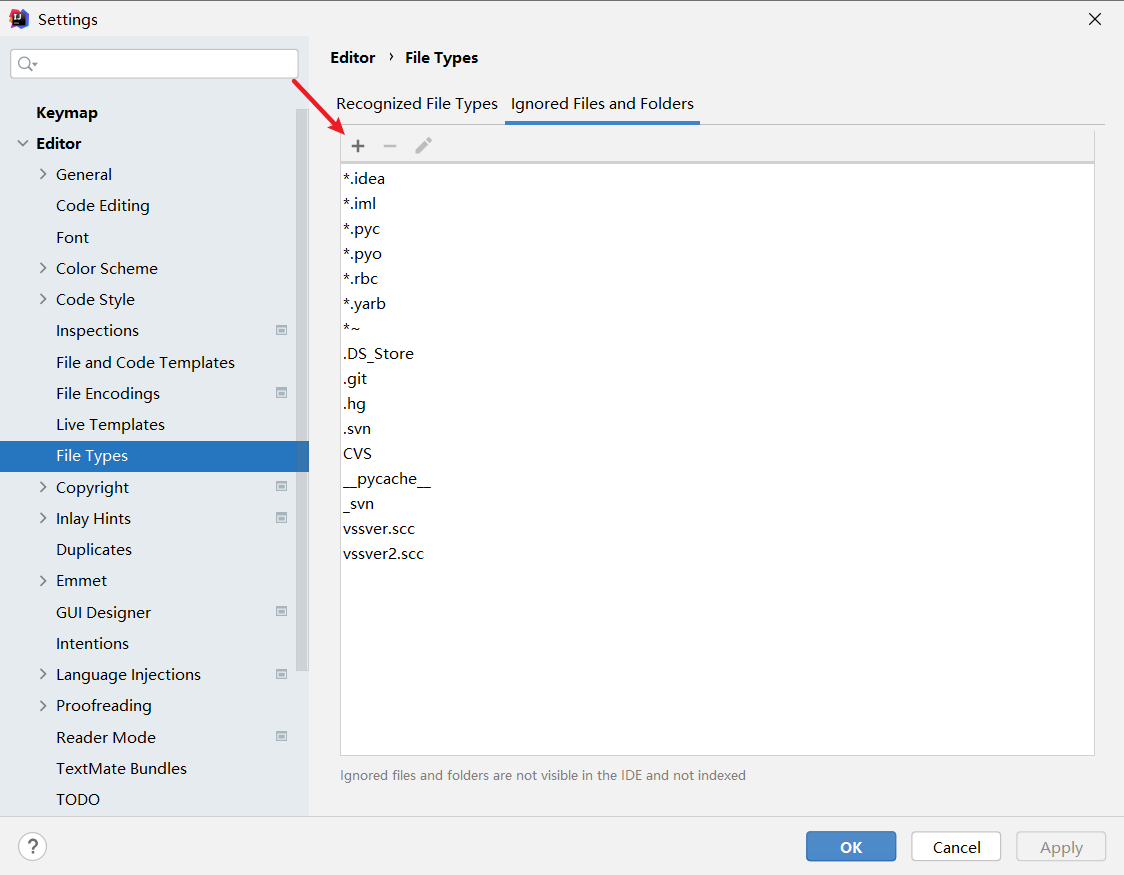Select Ignored Files and Folders tab
This screenshot has width=1124, height=875.
[x=602, y=104]
